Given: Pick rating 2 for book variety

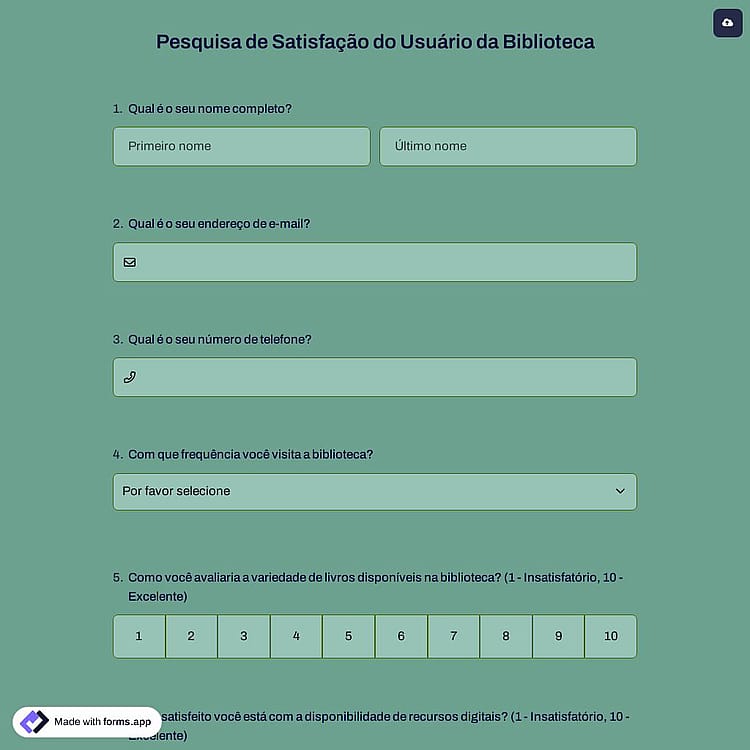Looking at the screenshot, I should click(191, 636).
